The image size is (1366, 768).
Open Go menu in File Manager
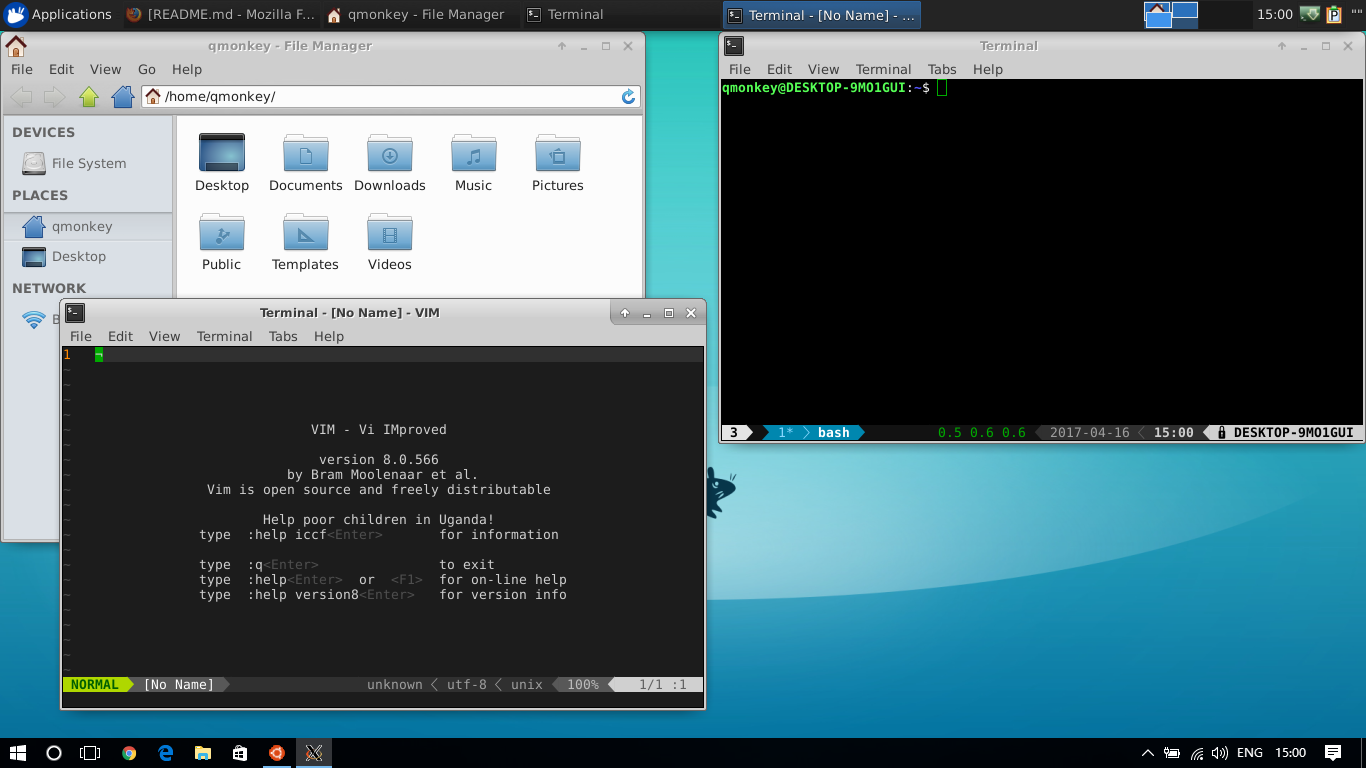(x=147, y=69)
